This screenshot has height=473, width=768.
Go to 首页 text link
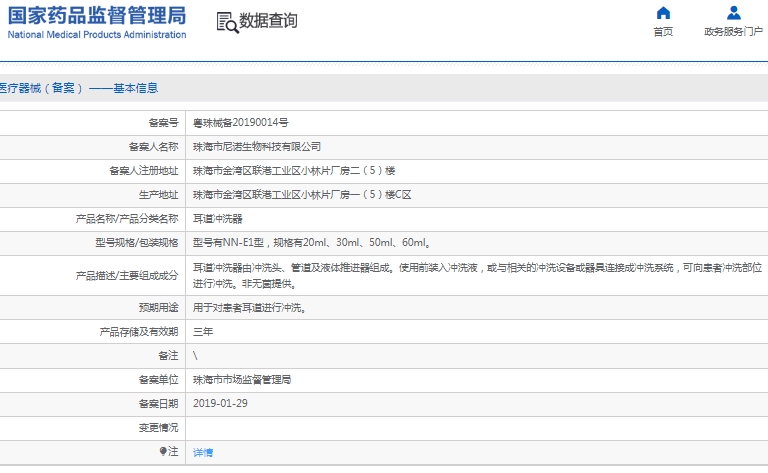tap(663, 31)
